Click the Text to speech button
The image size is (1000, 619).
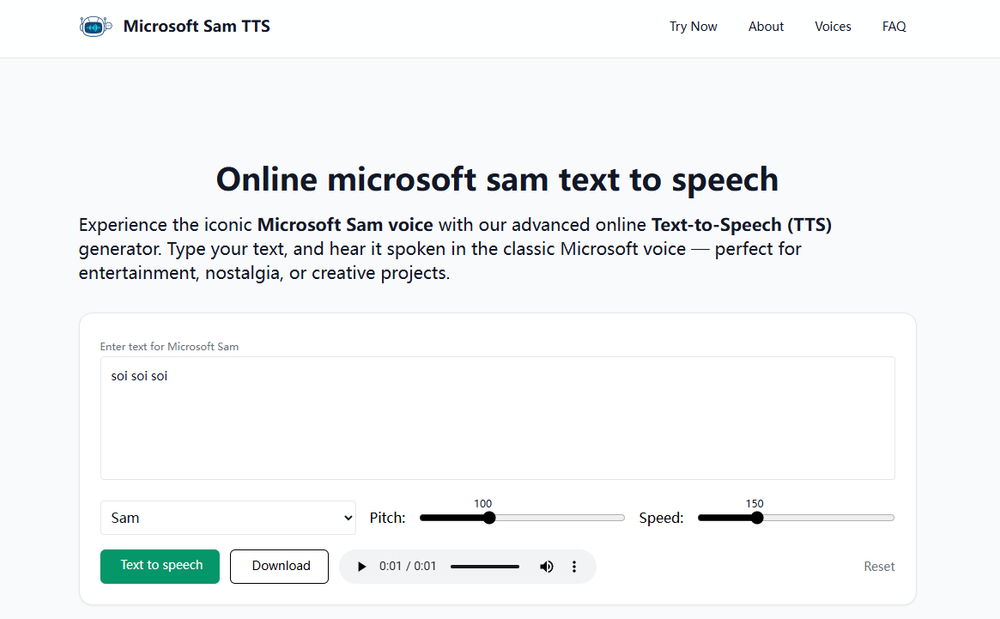pyautogui.click(x=159, y=566)
